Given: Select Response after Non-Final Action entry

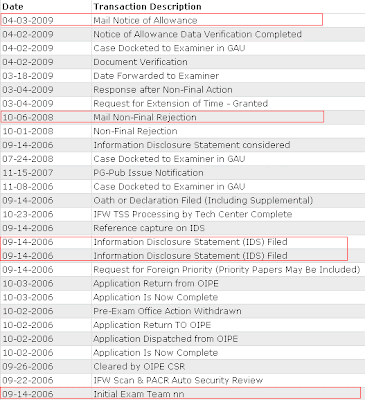Looking at the screenshot, I should click(x=163, y=90).
